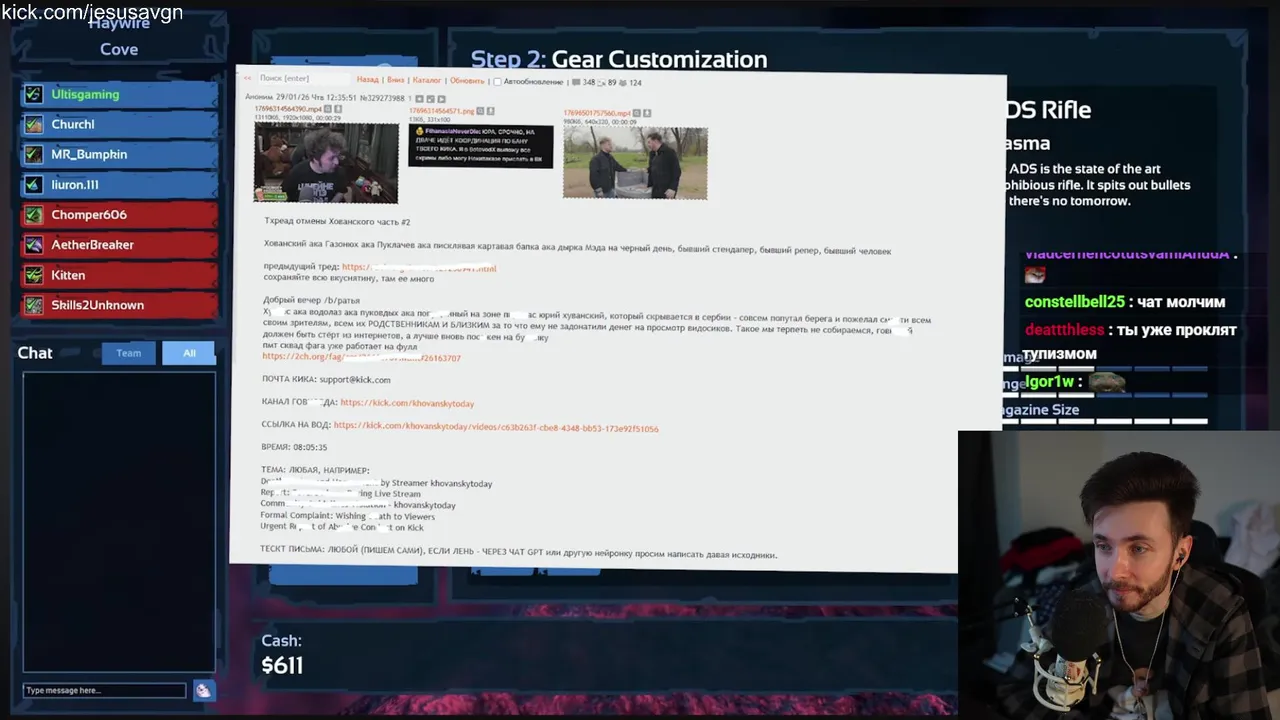The height and width of the screenshot is (720, 1280).
Task: Click the posts count icon showing 348
Action: pos(576,82)
